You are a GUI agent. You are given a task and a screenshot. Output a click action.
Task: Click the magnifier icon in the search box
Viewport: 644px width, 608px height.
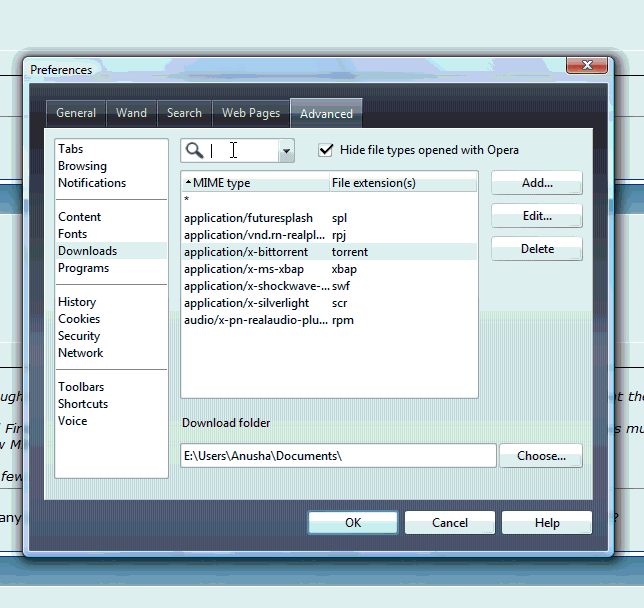click(x=194, y=150)
